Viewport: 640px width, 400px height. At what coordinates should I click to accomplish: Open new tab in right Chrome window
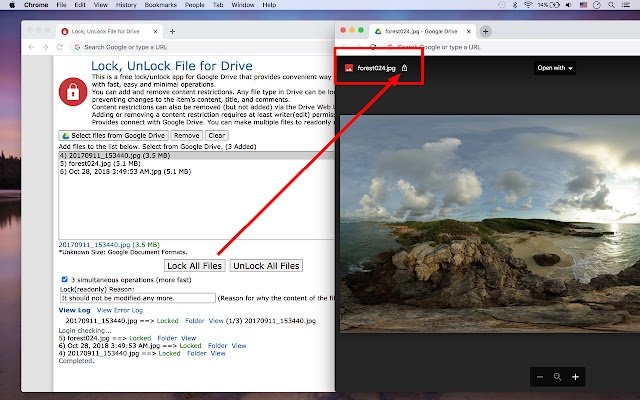coord(485,31)
